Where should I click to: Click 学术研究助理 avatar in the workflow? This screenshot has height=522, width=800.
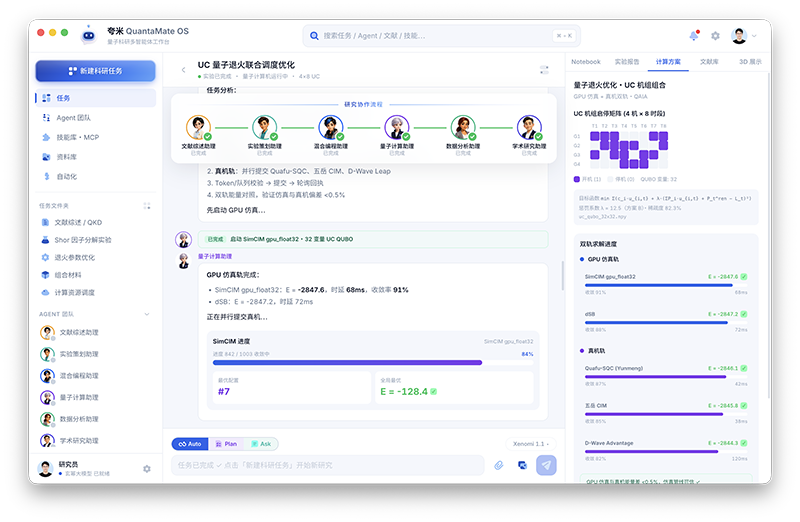529,128
